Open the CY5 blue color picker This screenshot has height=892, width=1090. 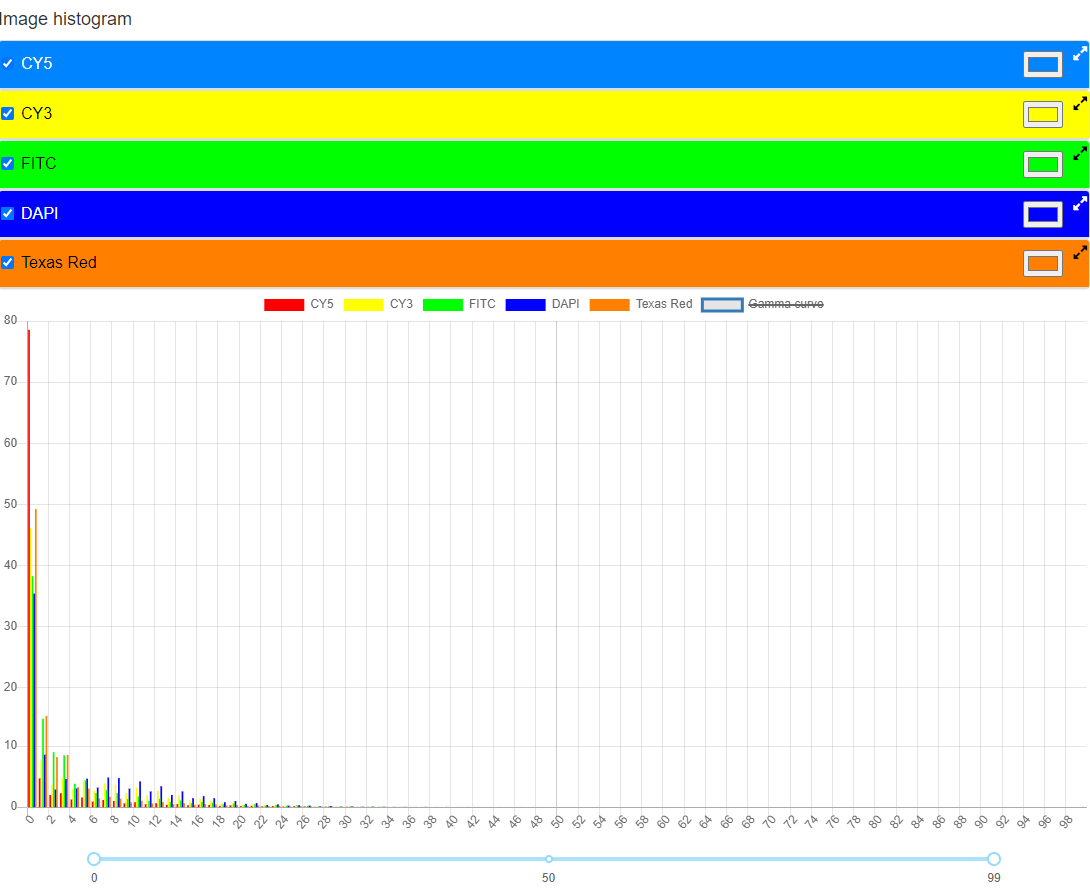click(1042, 65)
